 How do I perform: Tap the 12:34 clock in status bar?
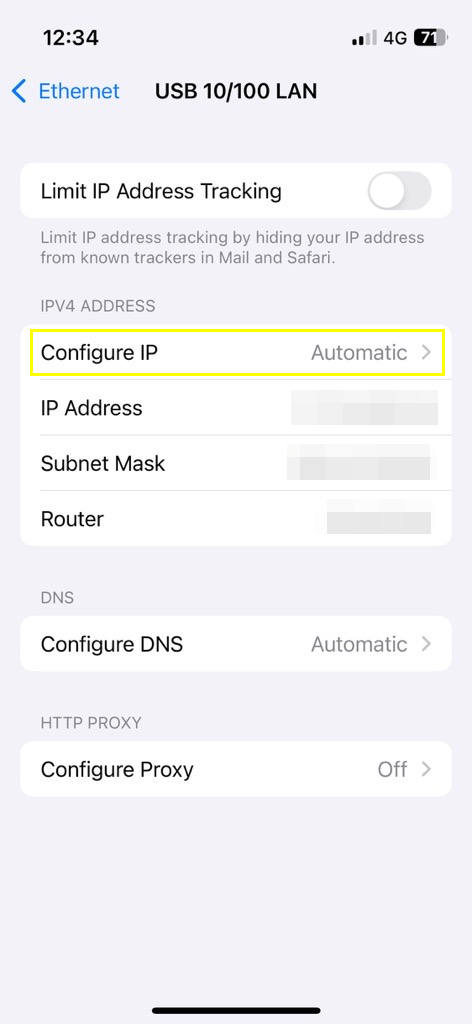[71, 38]
